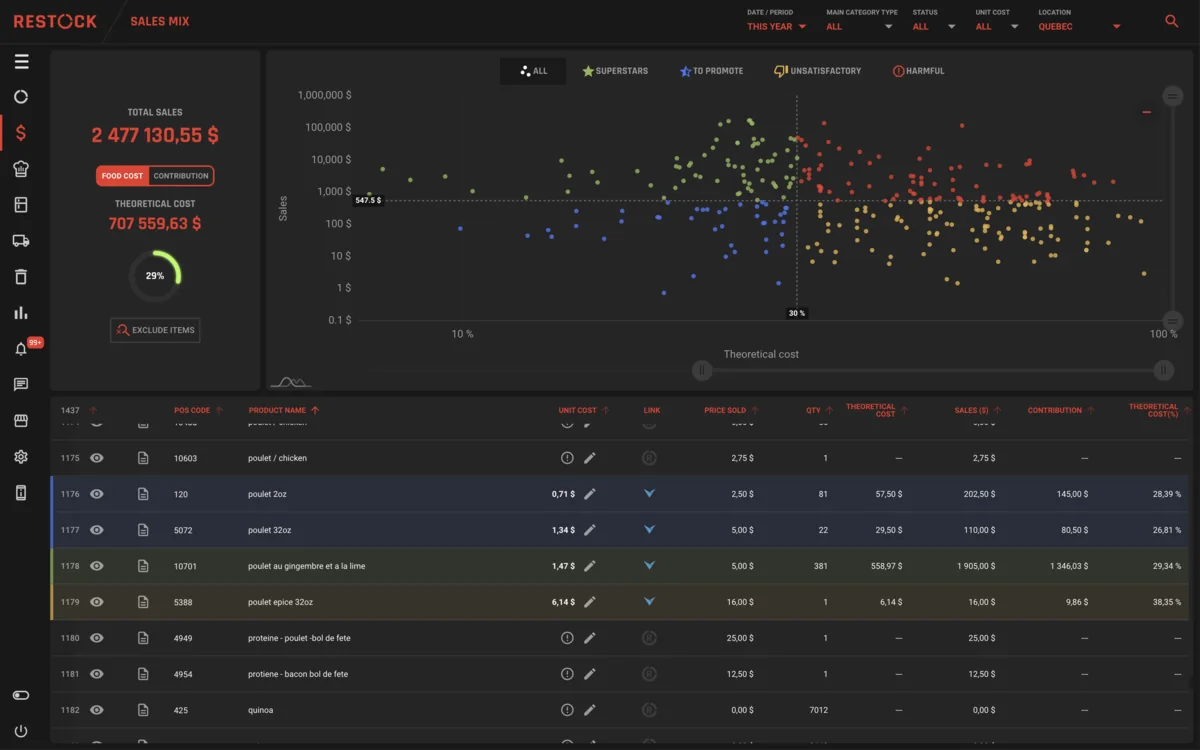Image resolution: width=1200 pixels, height=750 pixels.
Task: Click the horizontal range slider right handle
Action: click(1163, 371)
